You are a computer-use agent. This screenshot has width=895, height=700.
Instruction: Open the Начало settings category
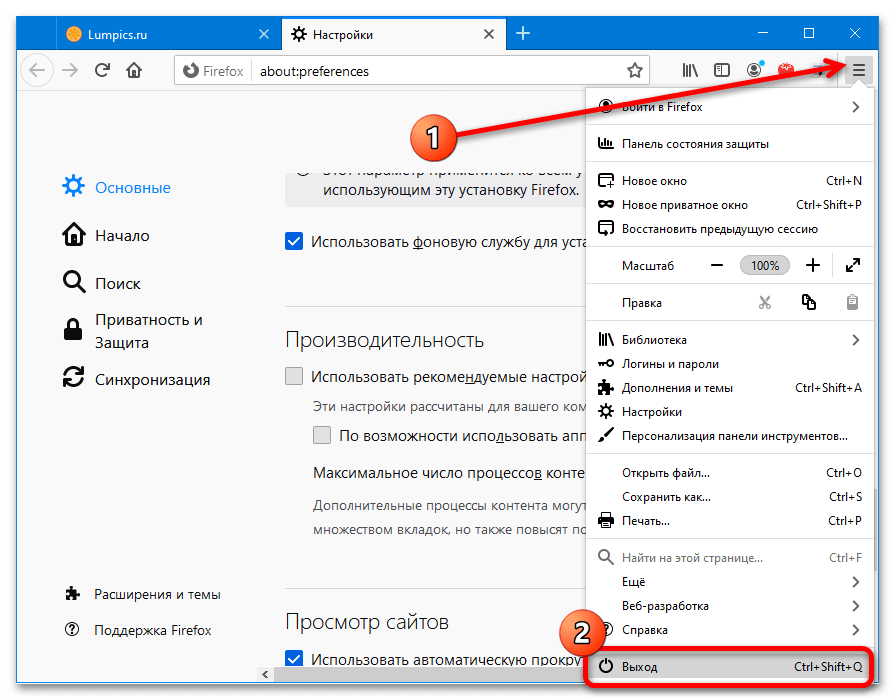pyautogui.click(x=106, y=235)
